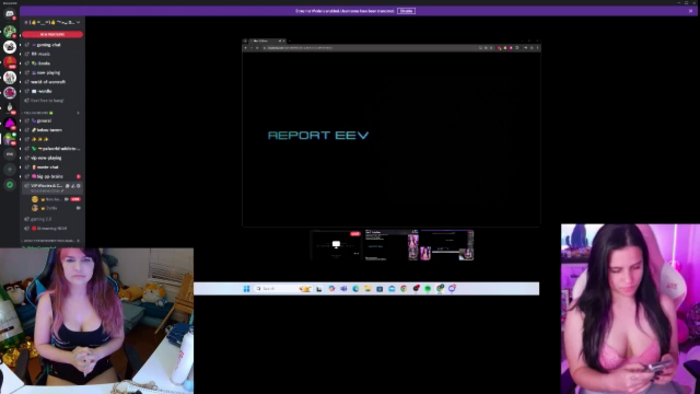700x394 pixels.
Task: Click the Add a Server plus icon
Action: point(10,169)
